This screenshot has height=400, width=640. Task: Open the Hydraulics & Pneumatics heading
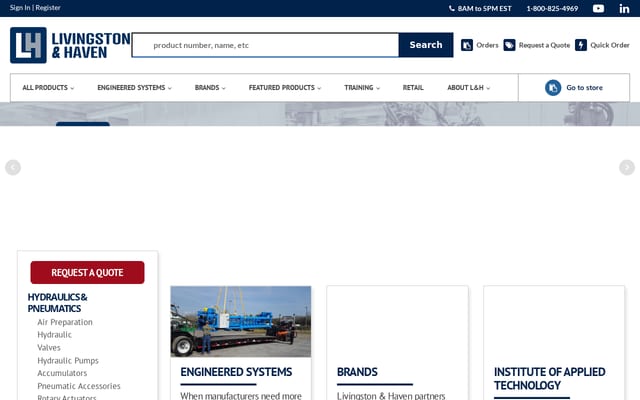pos(57,303)
